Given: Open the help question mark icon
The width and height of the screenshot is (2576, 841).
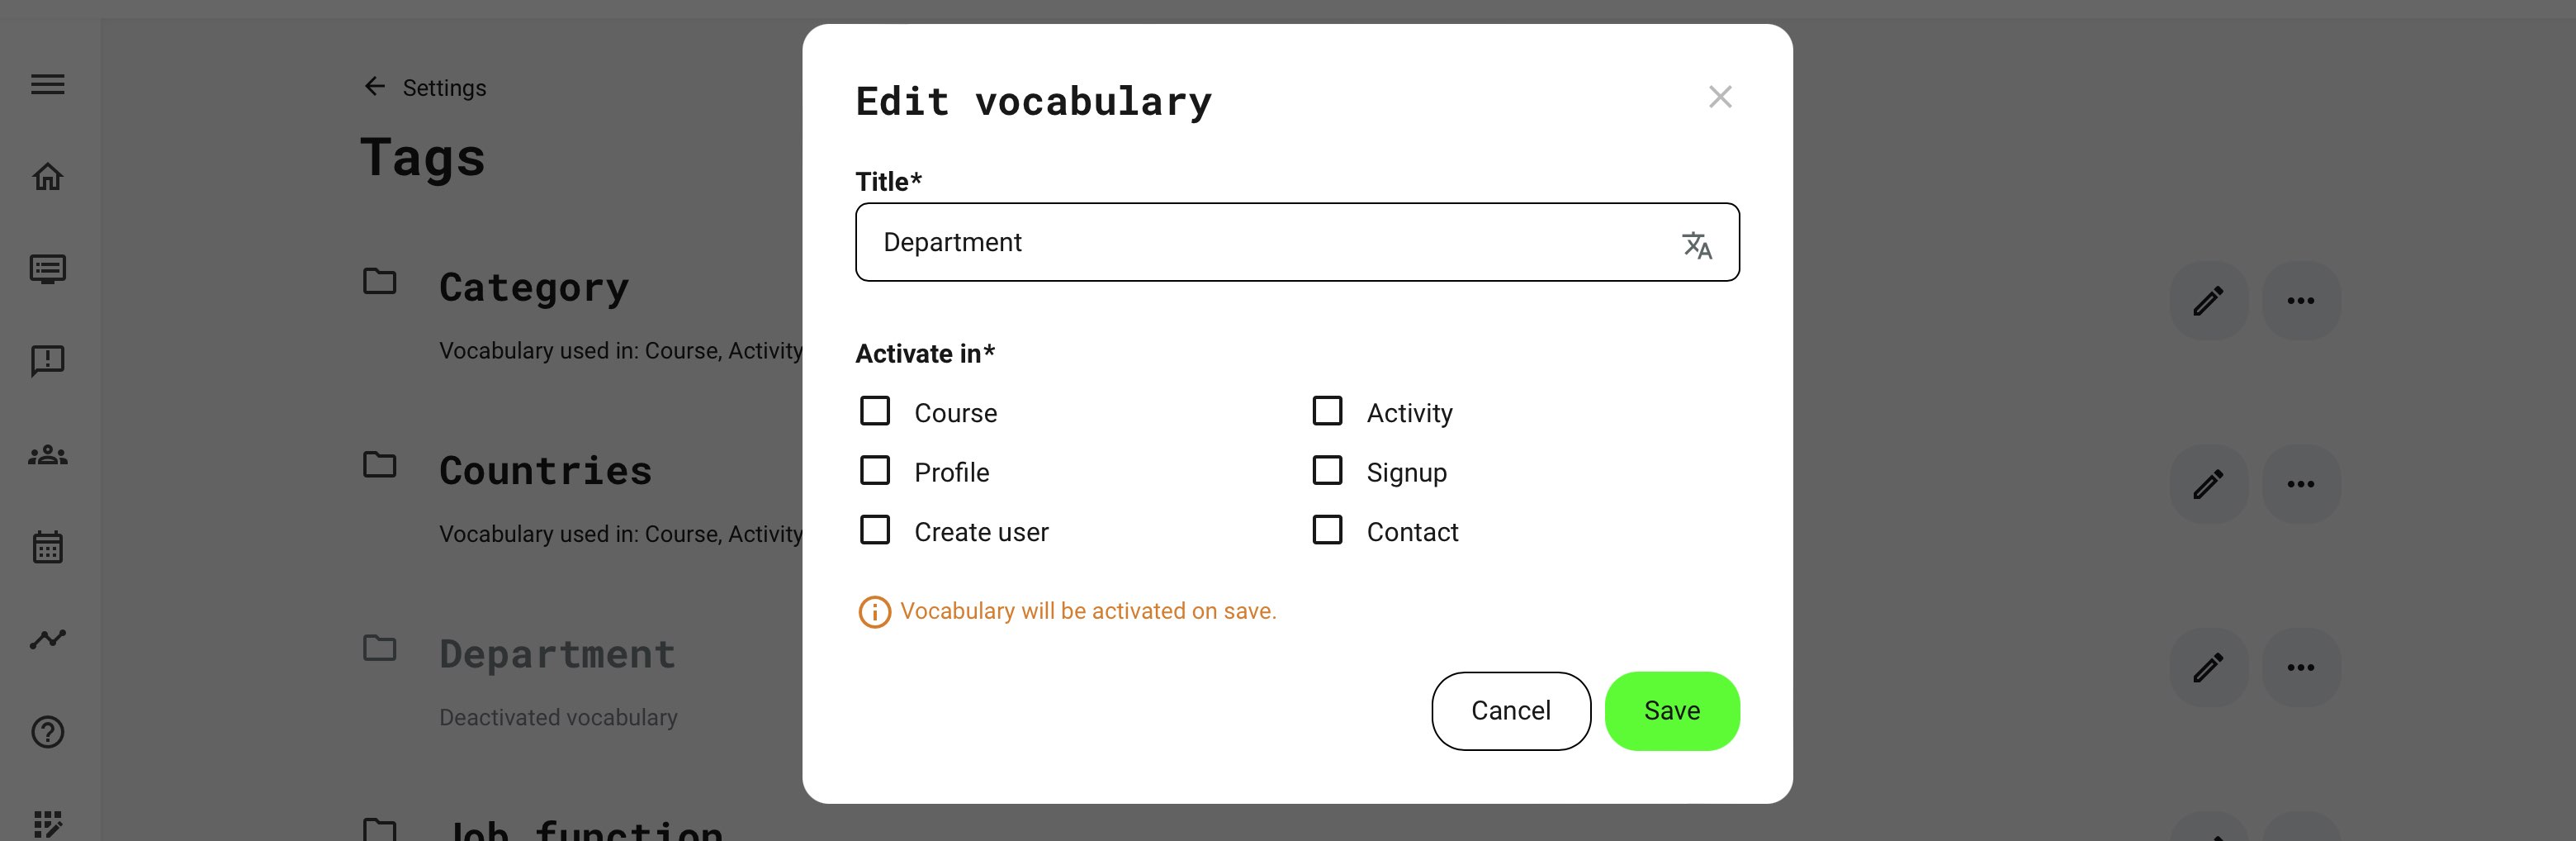Looking at the screenshot, I should pyautogui.click(x=48, y=732).
